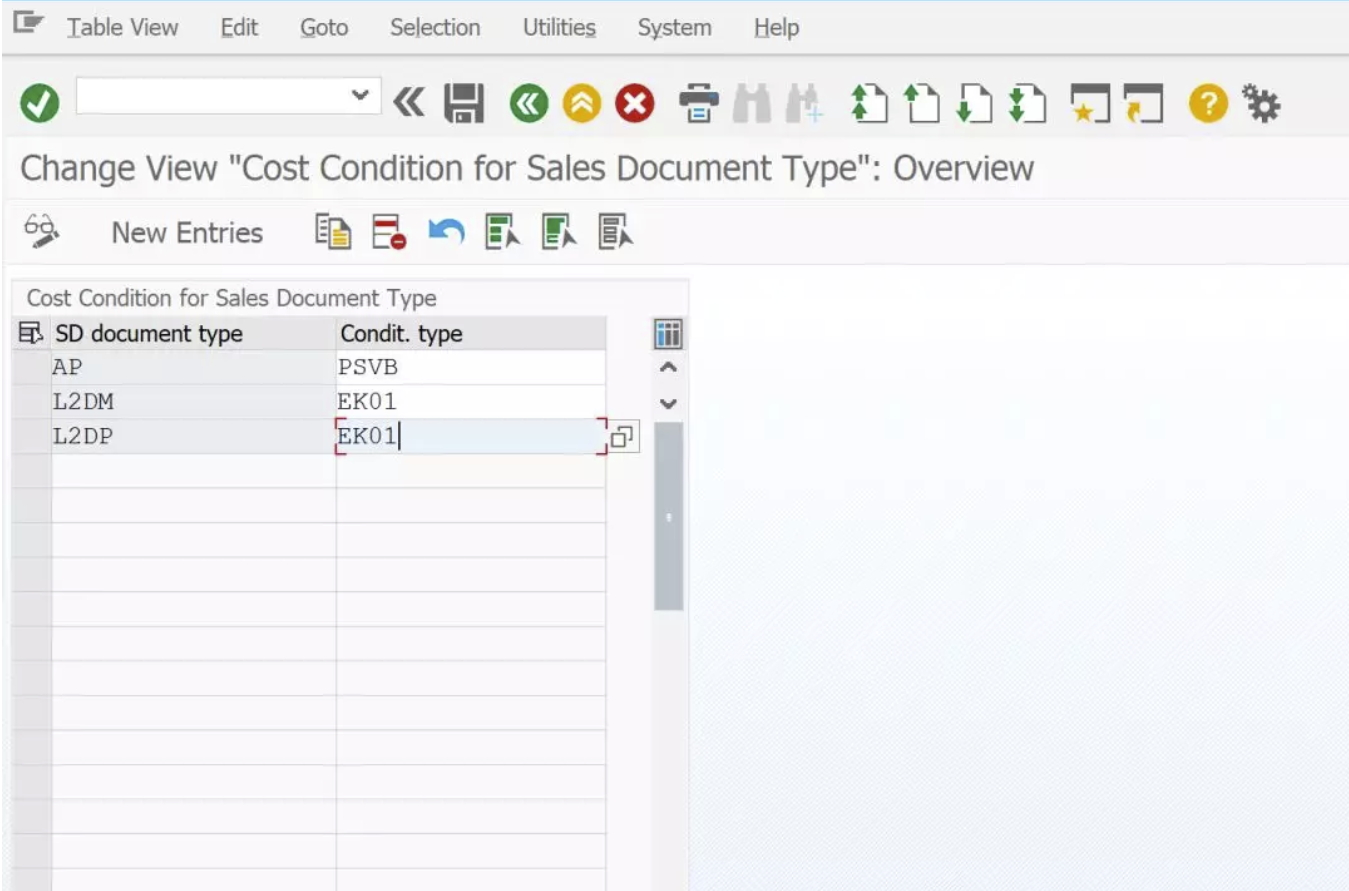1349x891 pixels.
Task: Click the green Enter checkmark icon
Action: (x=39, y=103)
